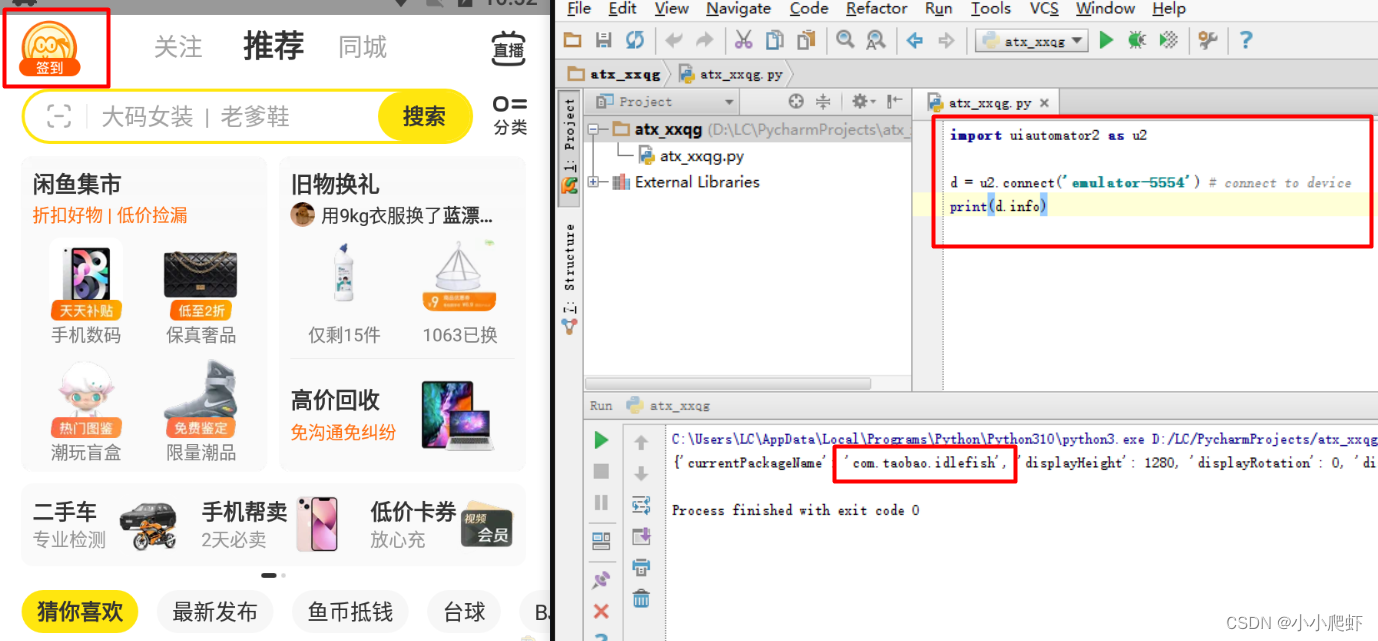Select the 最新发布 filter chip
Screen dimensions: 1378x641
point(215,612)
